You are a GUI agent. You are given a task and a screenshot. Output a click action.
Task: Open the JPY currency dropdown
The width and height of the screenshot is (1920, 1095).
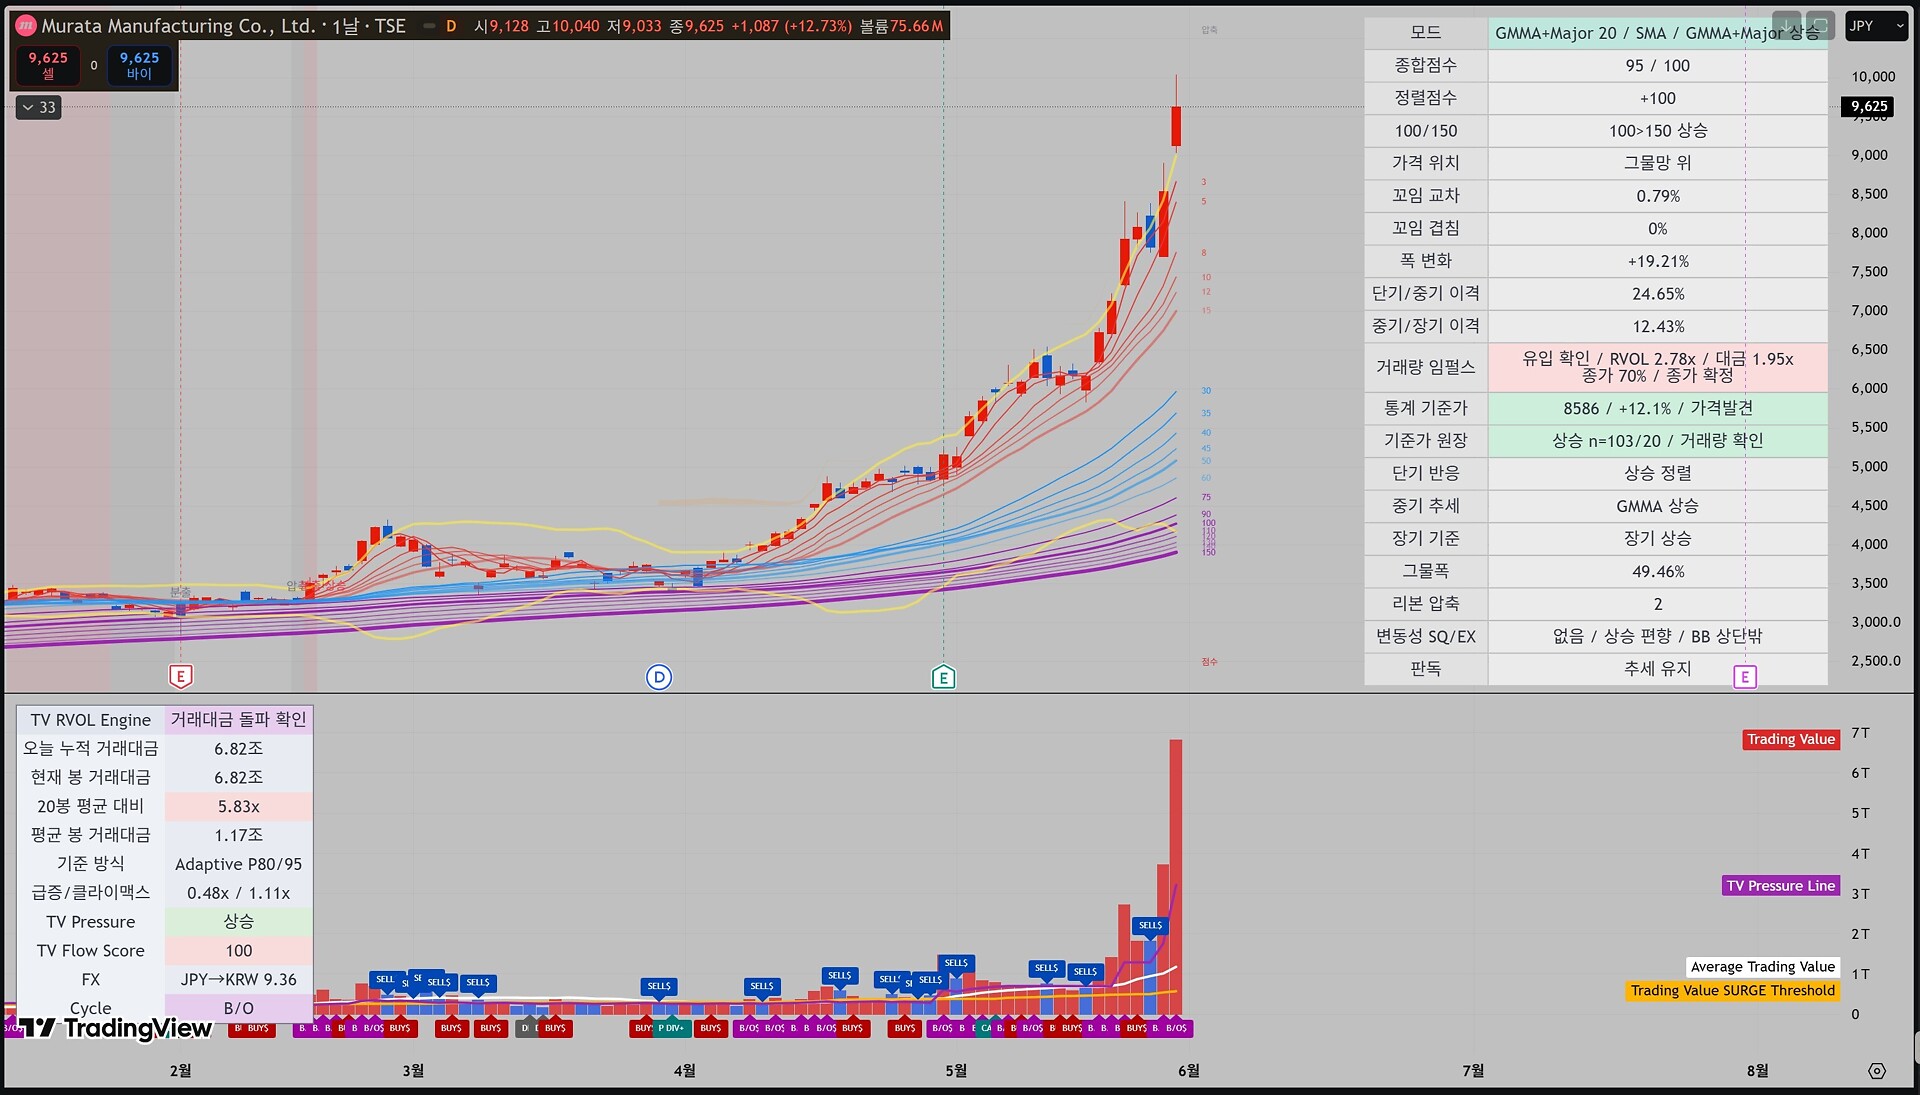pos(1876,26)
